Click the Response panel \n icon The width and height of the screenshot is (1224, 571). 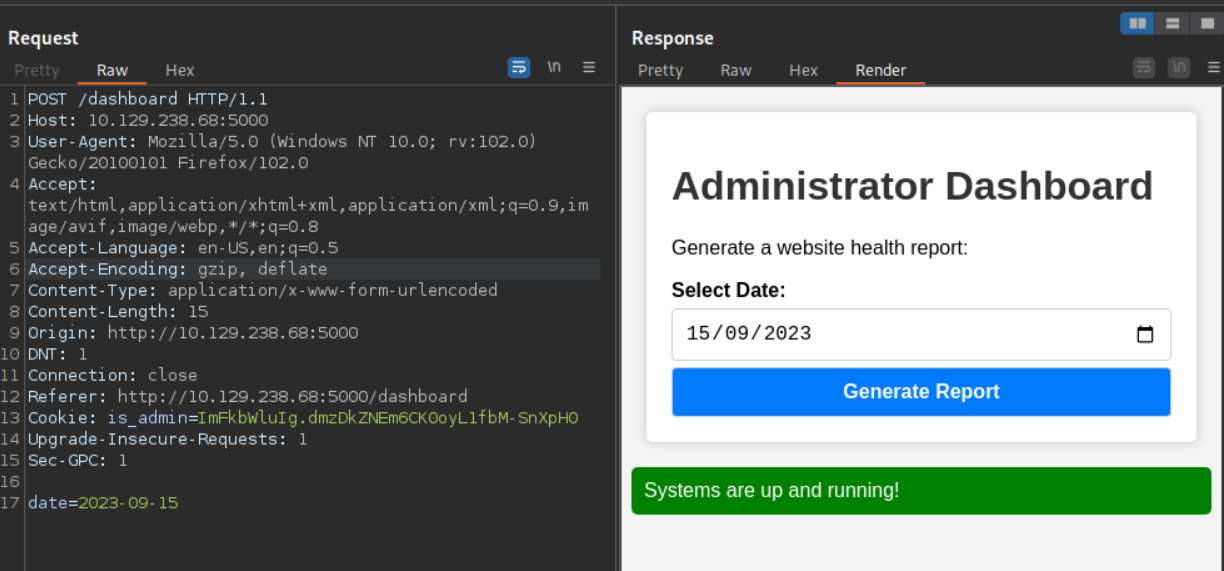click(1179, 67)
